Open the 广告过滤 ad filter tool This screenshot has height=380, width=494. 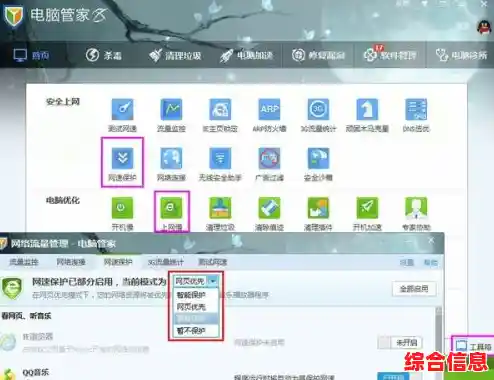(x=269, y=164)
